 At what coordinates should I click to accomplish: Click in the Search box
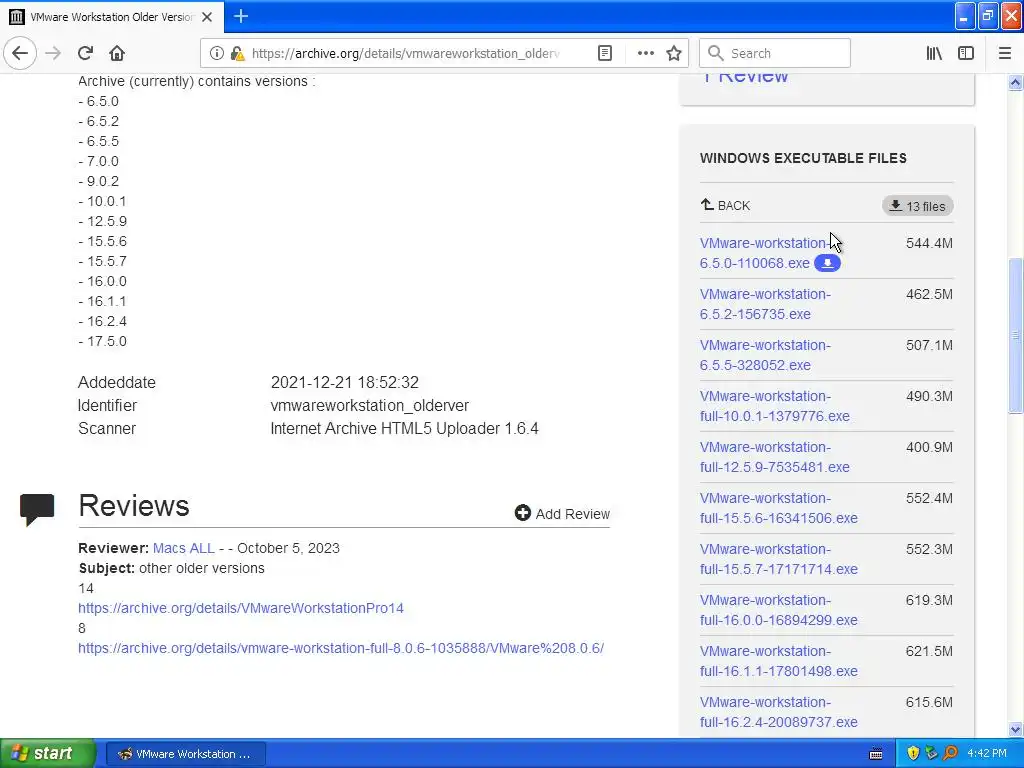(775, 54)
